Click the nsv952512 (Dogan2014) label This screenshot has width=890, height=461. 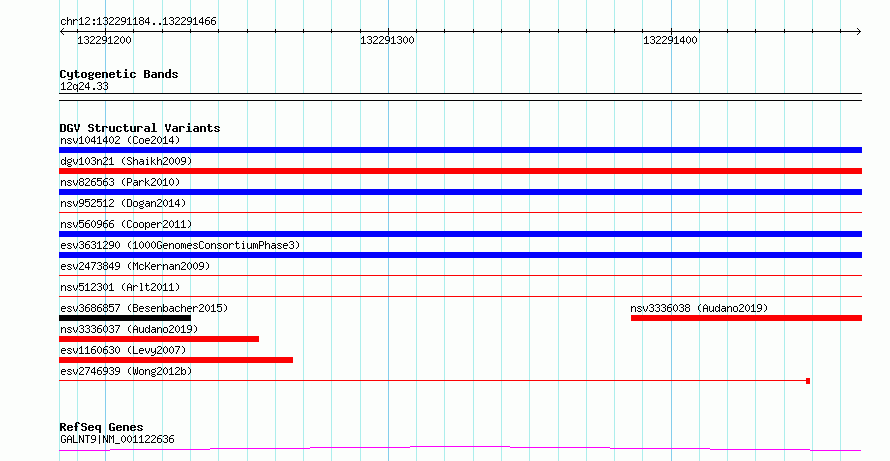pos(123,203)
